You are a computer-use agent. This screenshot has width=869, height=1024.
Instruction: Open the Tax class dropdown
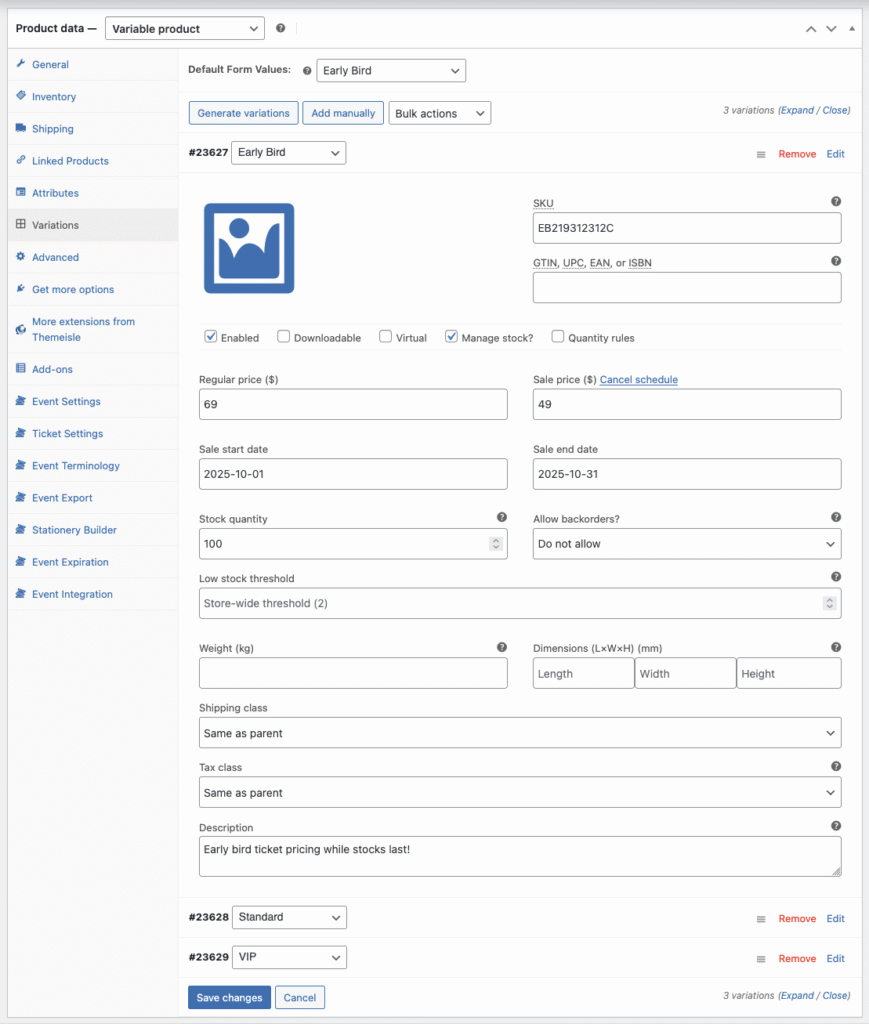519,792
